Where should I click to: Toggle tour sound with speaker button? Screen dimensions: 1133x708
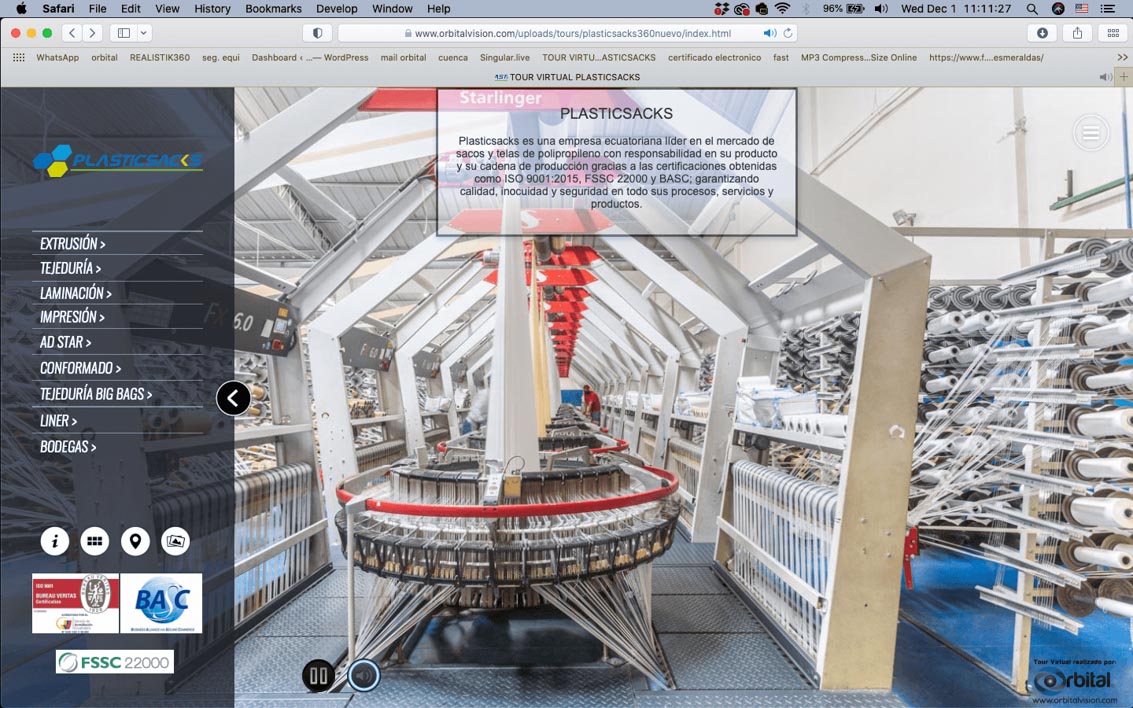click(x=364, y=676)
